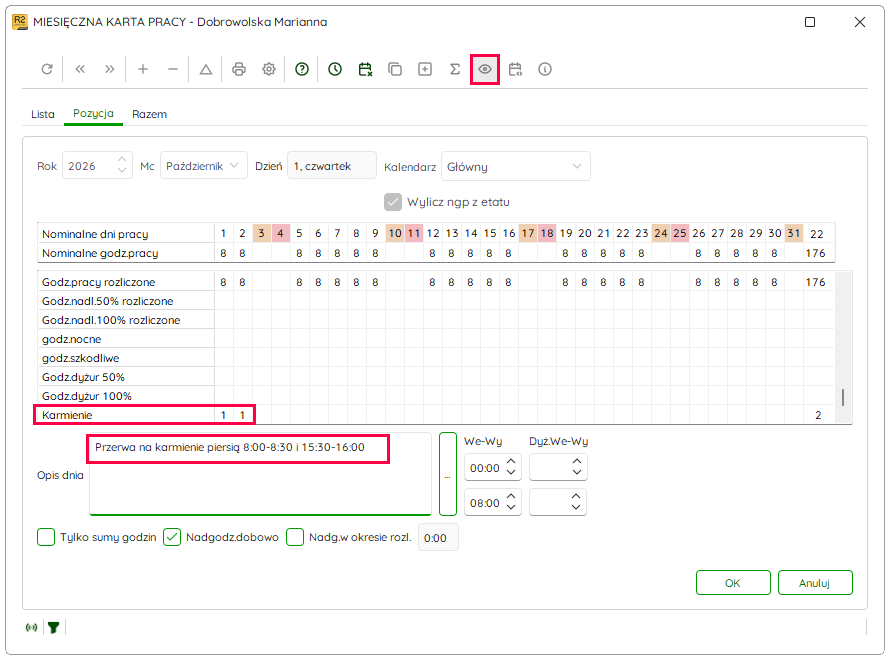Click the Opis dnia text field
Viewport: 892px width, 659px height.
point(261,474)
